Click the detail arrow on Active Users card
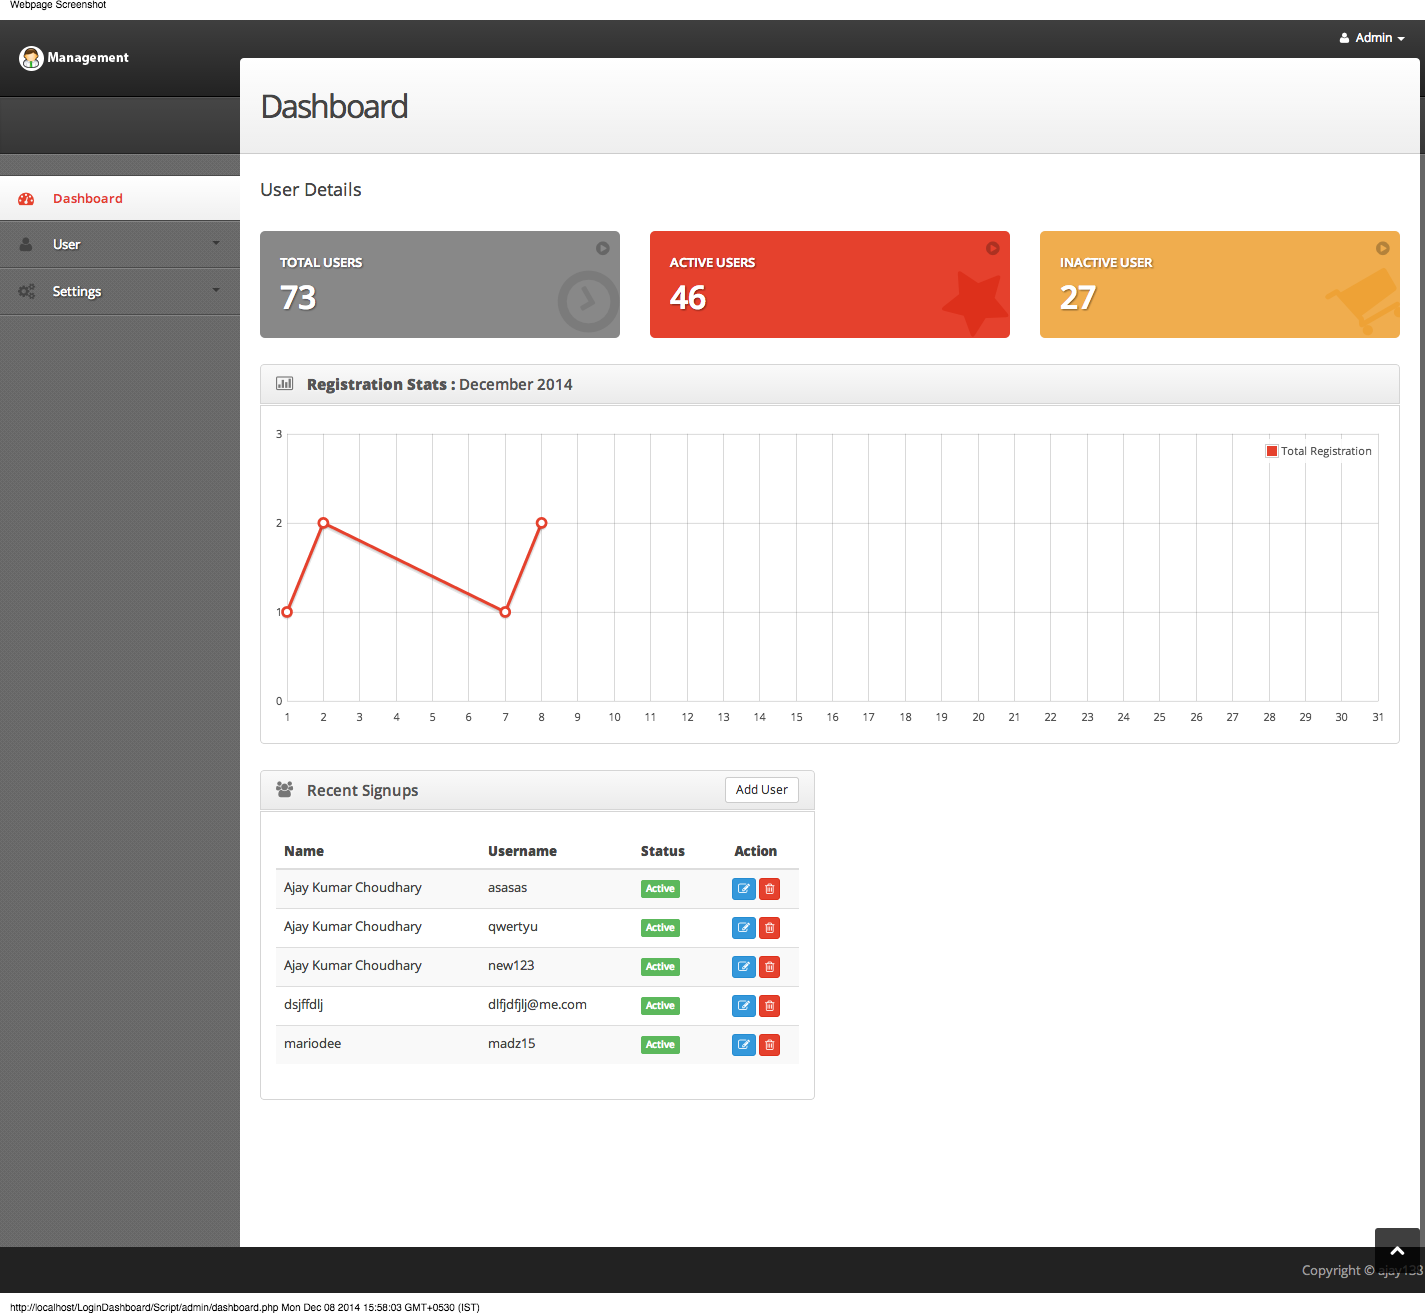This screenshot has height=1313, width=1425. (992, 248)
